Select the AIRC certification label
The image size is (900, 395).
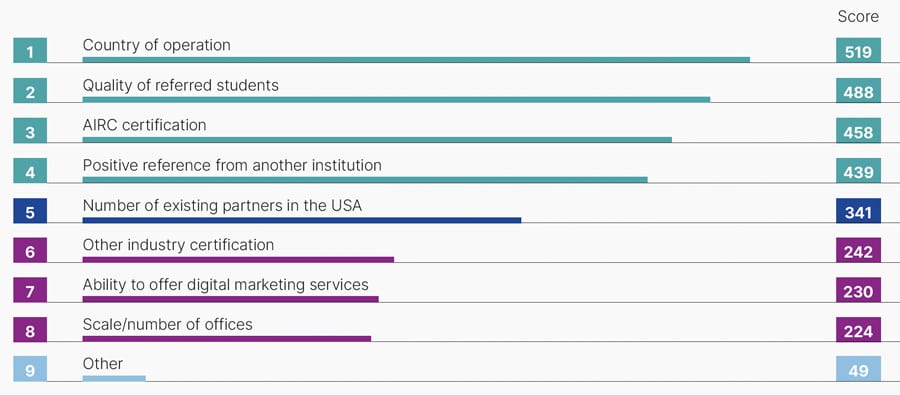(145, 125)
